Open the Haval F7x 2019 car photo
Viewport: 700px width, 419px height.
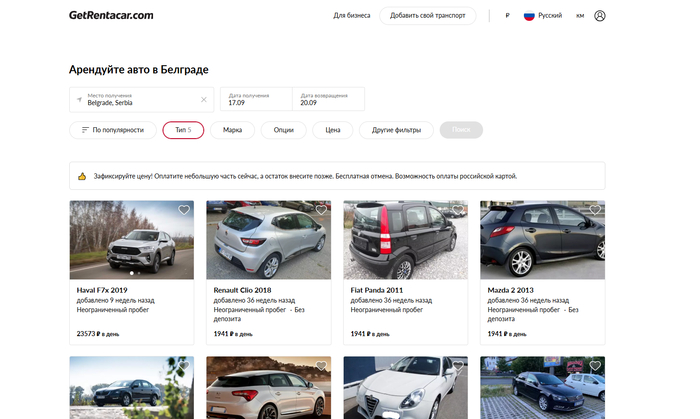(132, 240)
